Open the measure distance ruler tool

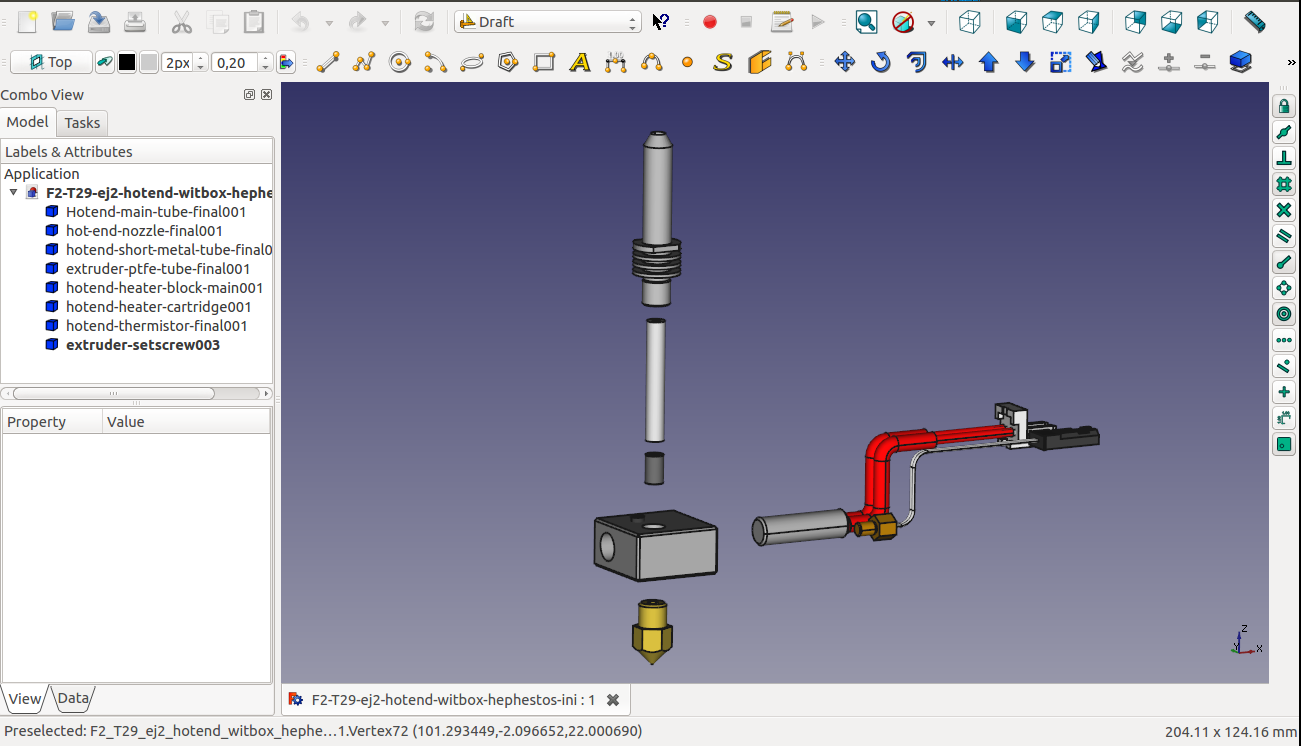[1254, 21]
